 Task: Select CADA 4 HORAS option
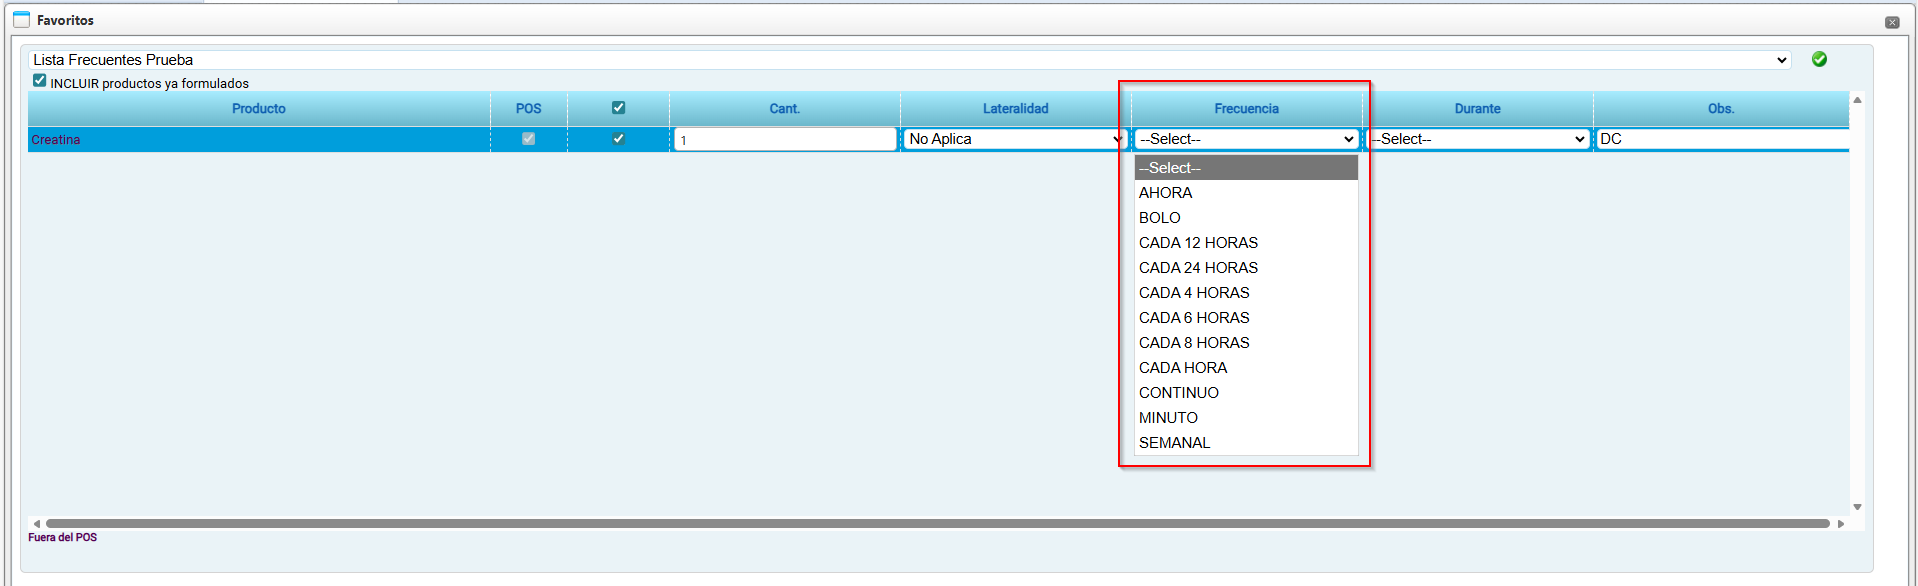tap(1246, 293)
